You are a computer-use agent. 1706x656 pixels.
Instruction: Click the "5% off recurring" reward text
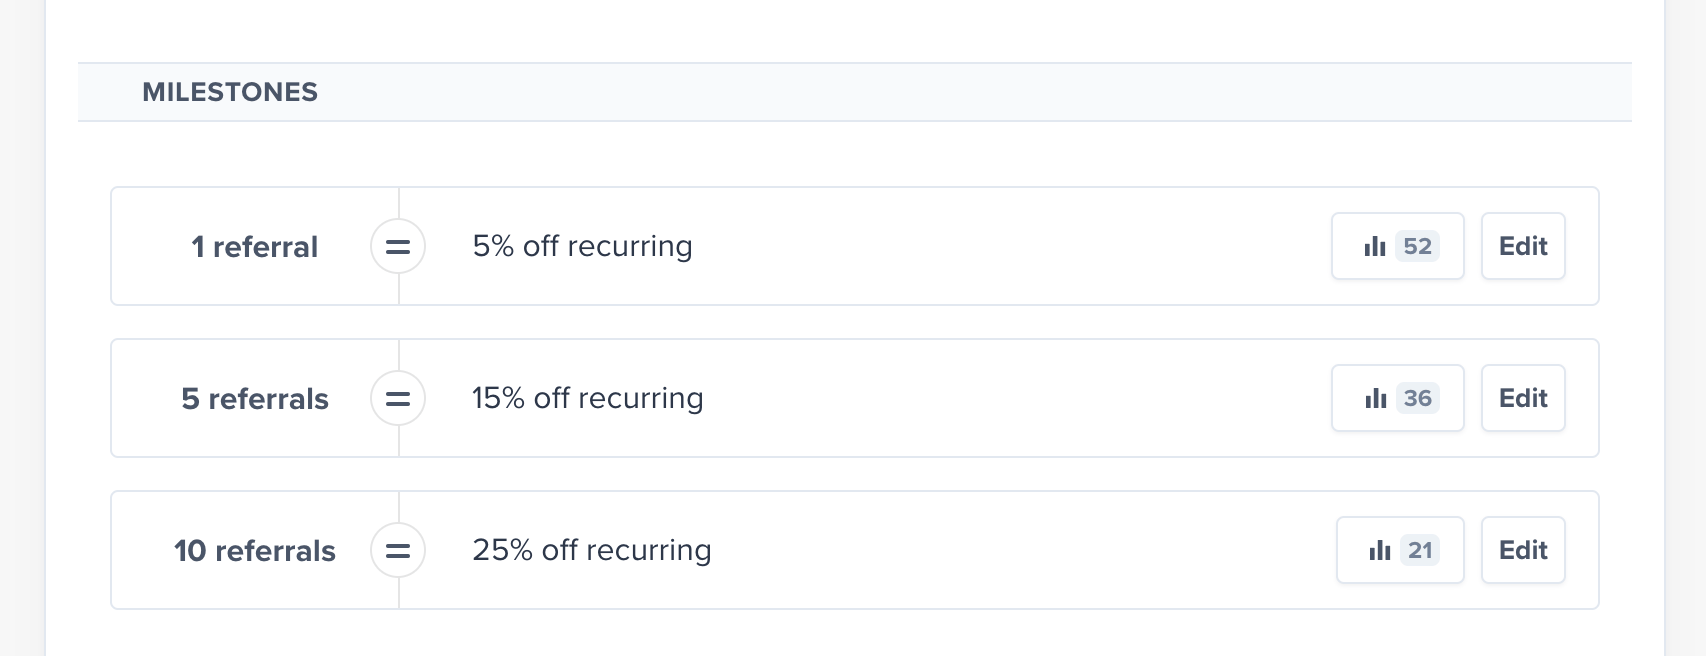coord(582,246)
